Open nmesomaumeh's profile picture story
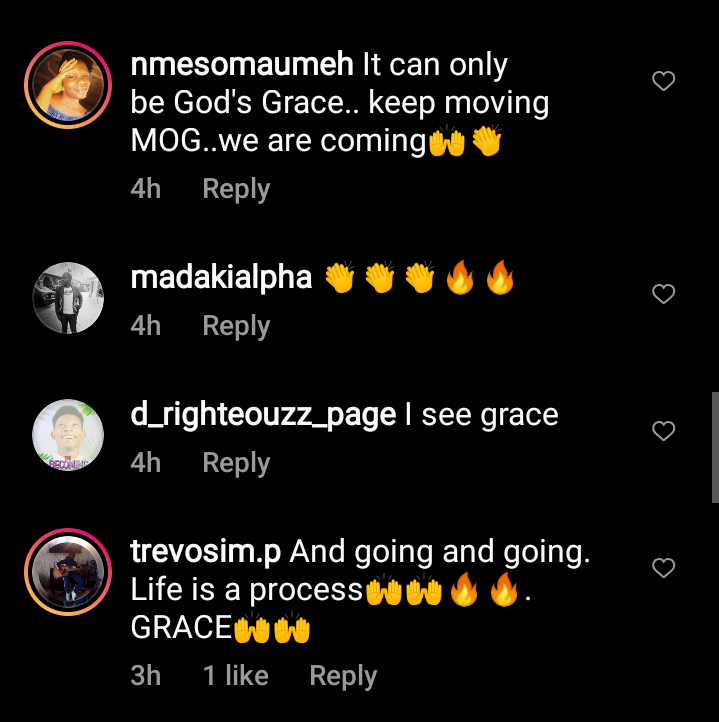Screen dimensions: 719x722 [68, 85]
